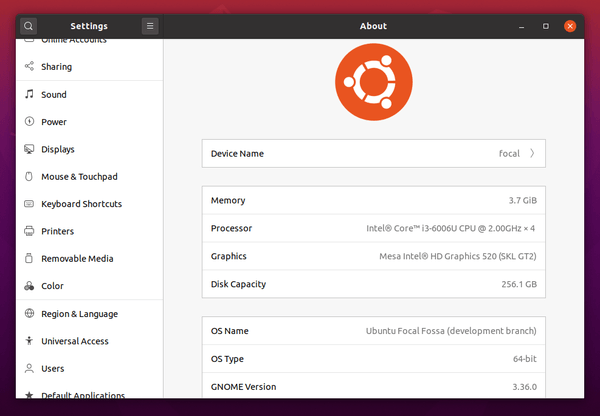Click the Settings title in header bar
This screenshot has height=416, width=600.
(x=89, y=26)
